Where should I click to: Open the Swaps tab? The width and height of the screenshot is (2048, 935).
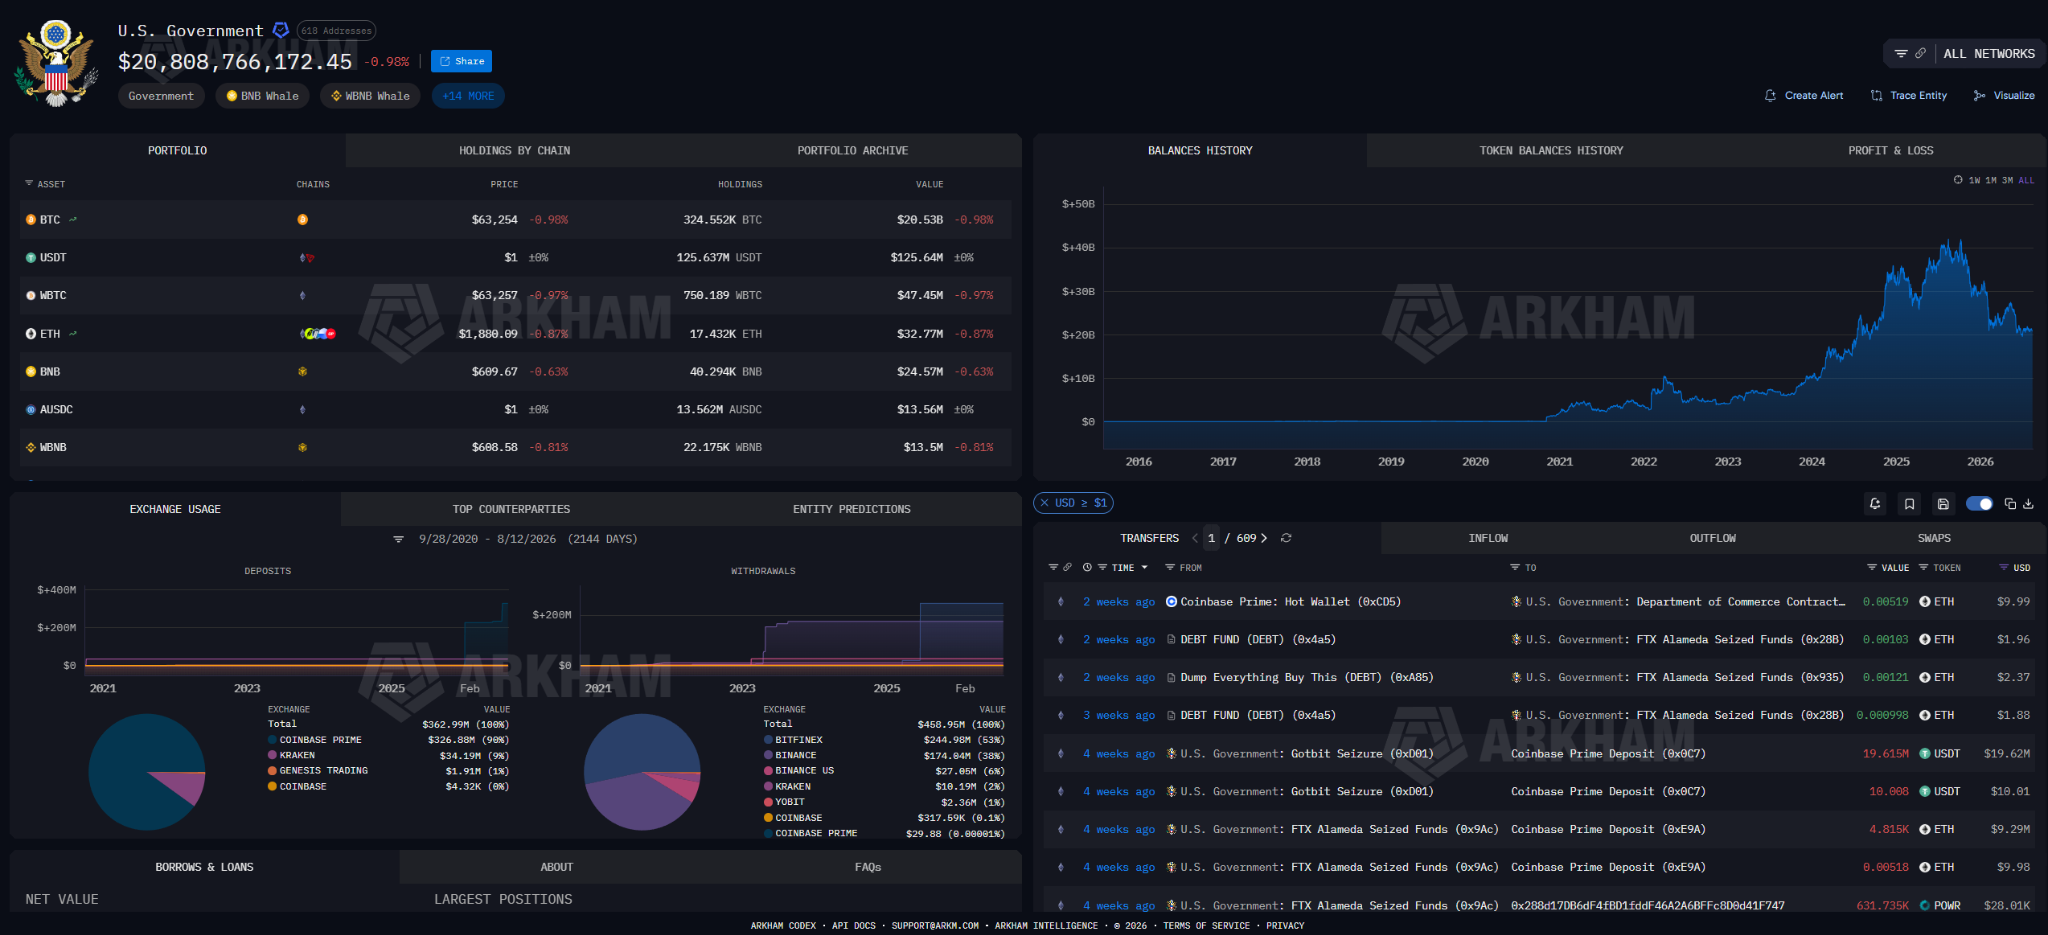click(1934, 539)
